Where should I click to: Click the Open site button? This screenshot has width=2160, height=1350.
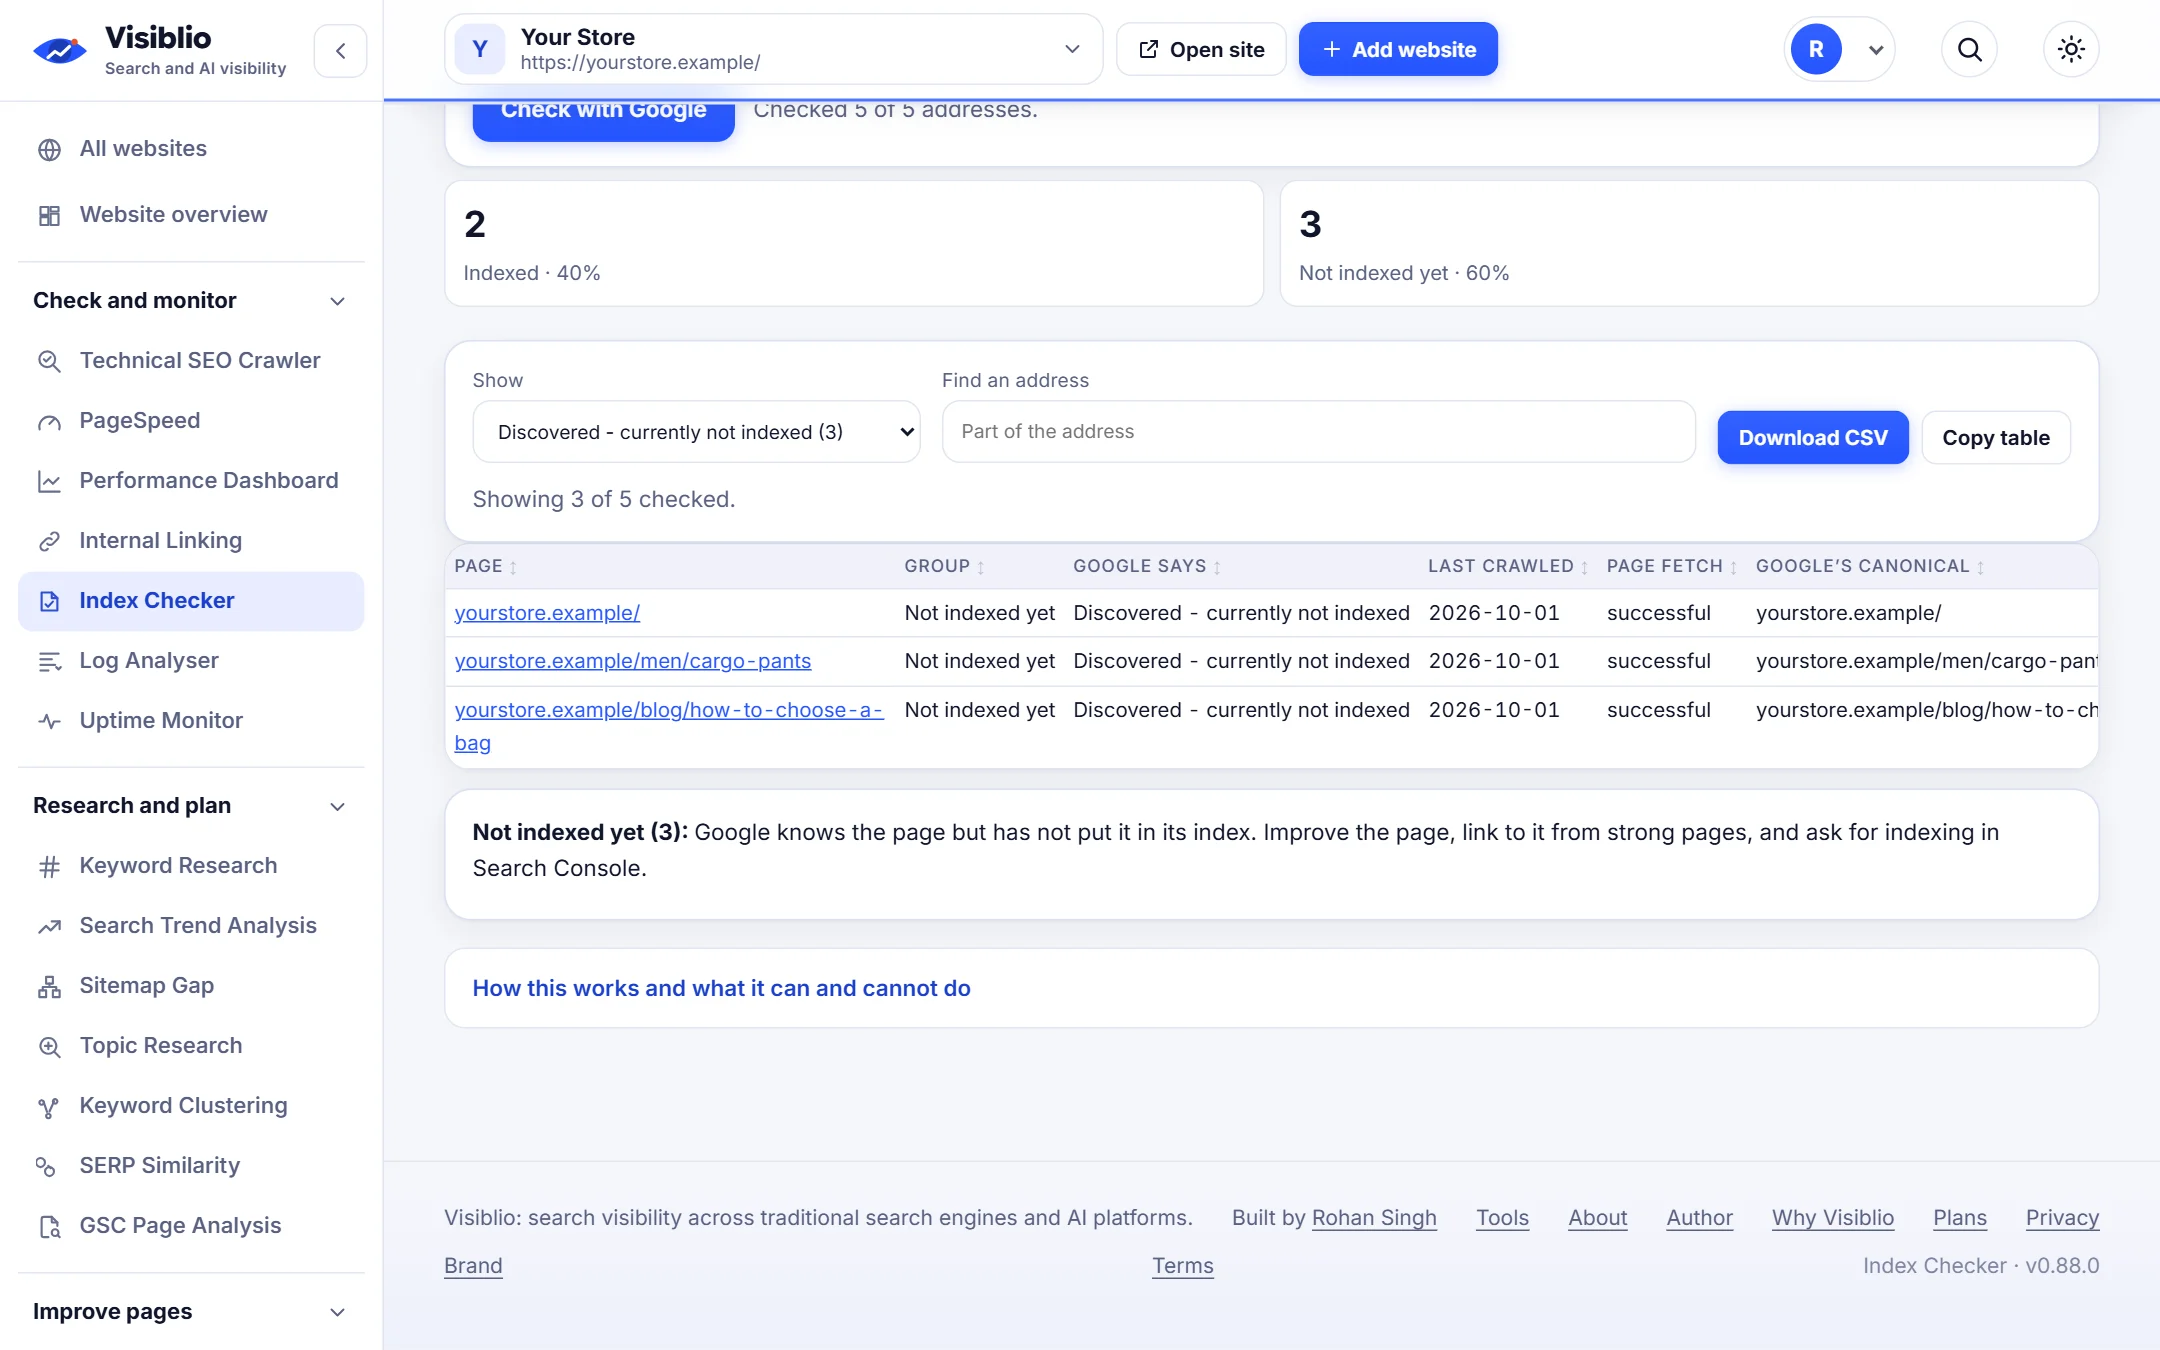click(x=1201, y=49)
